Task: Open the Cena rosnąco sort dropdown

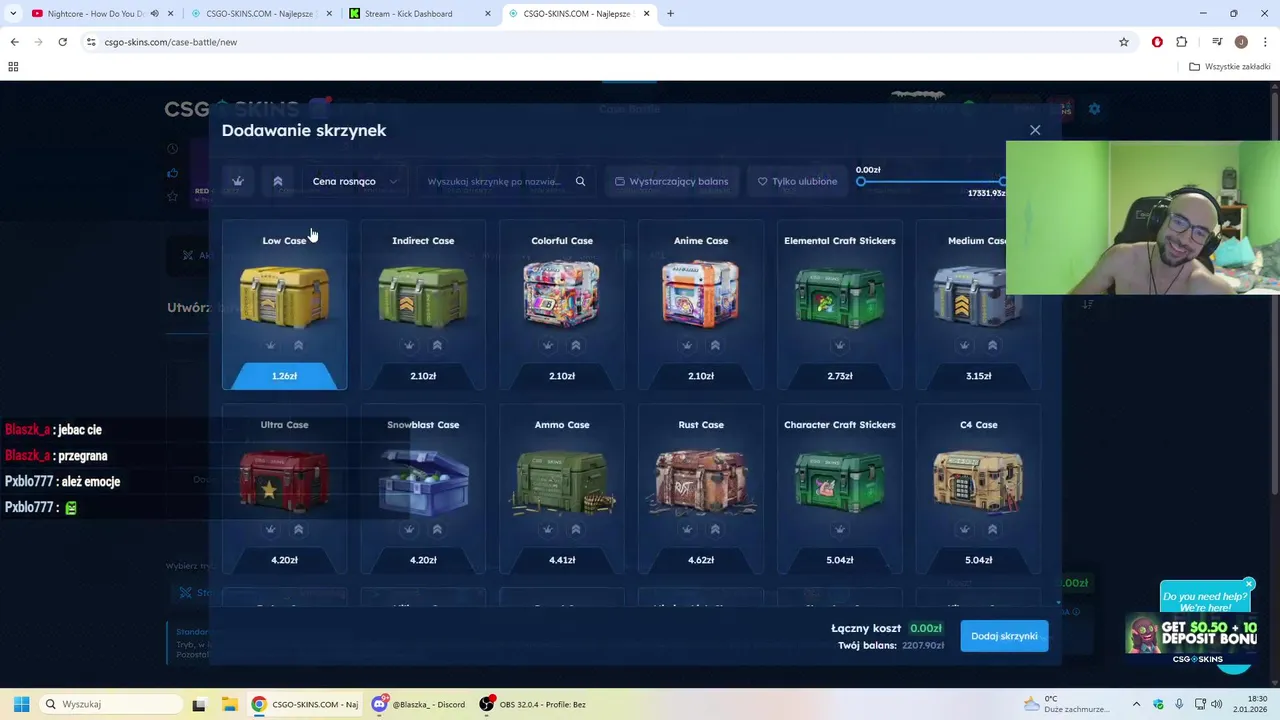Action: click(355, 181)
